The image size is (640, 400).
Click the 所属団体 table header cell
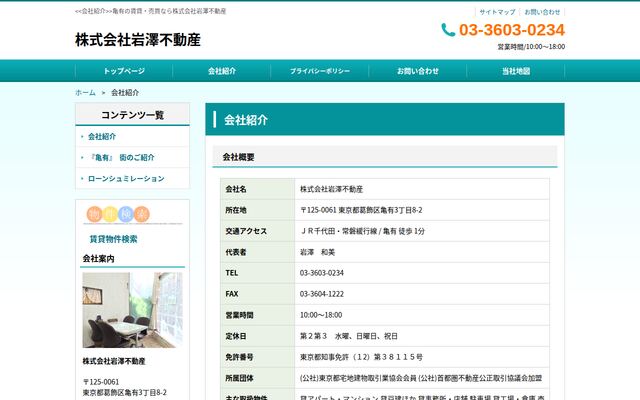pos(258,378)
